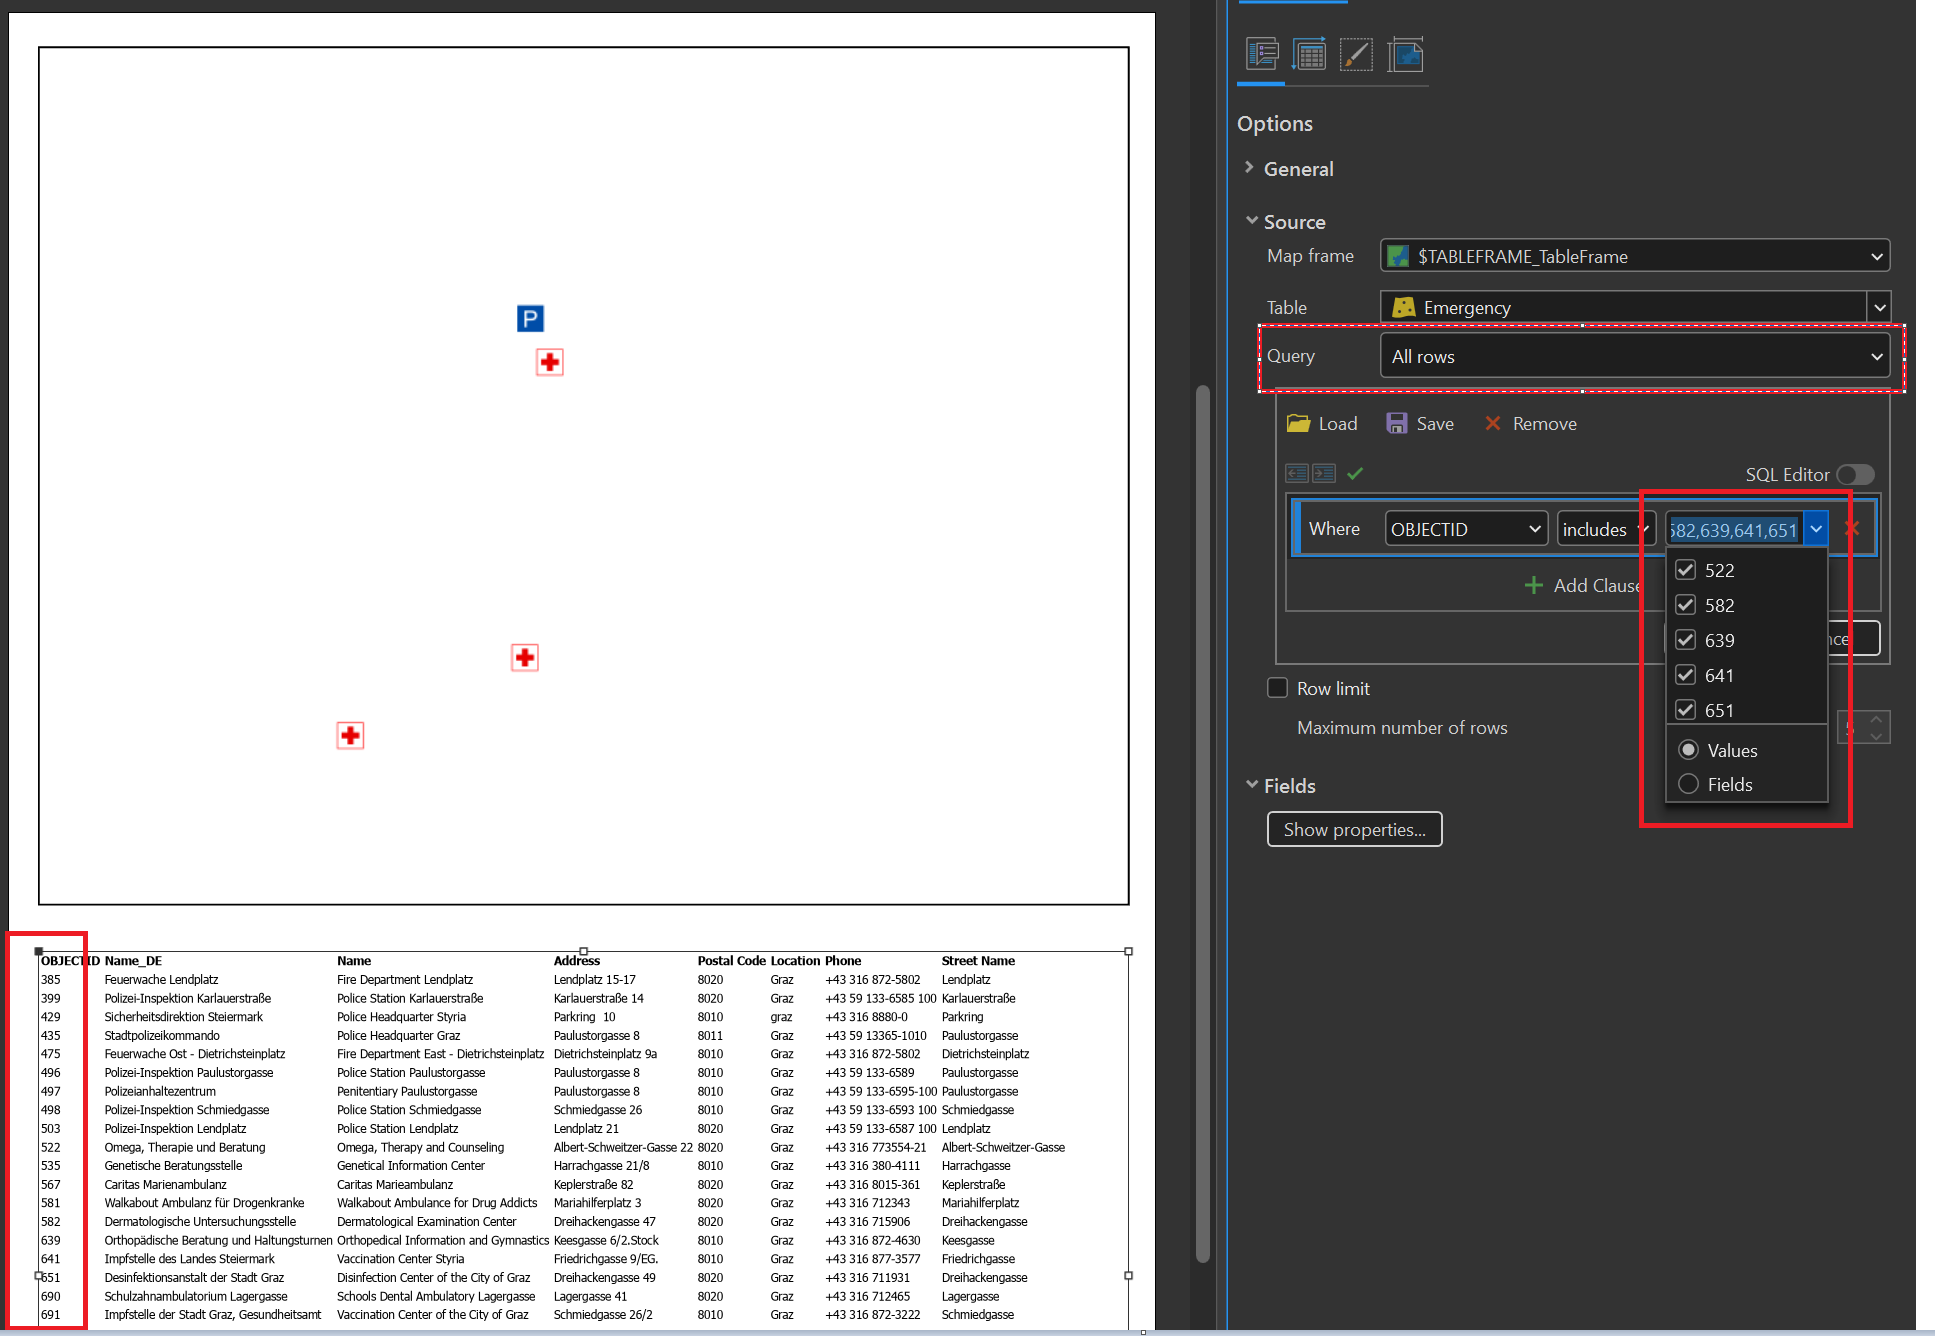Click the Emergency table layer icon

click(1403, 307)
